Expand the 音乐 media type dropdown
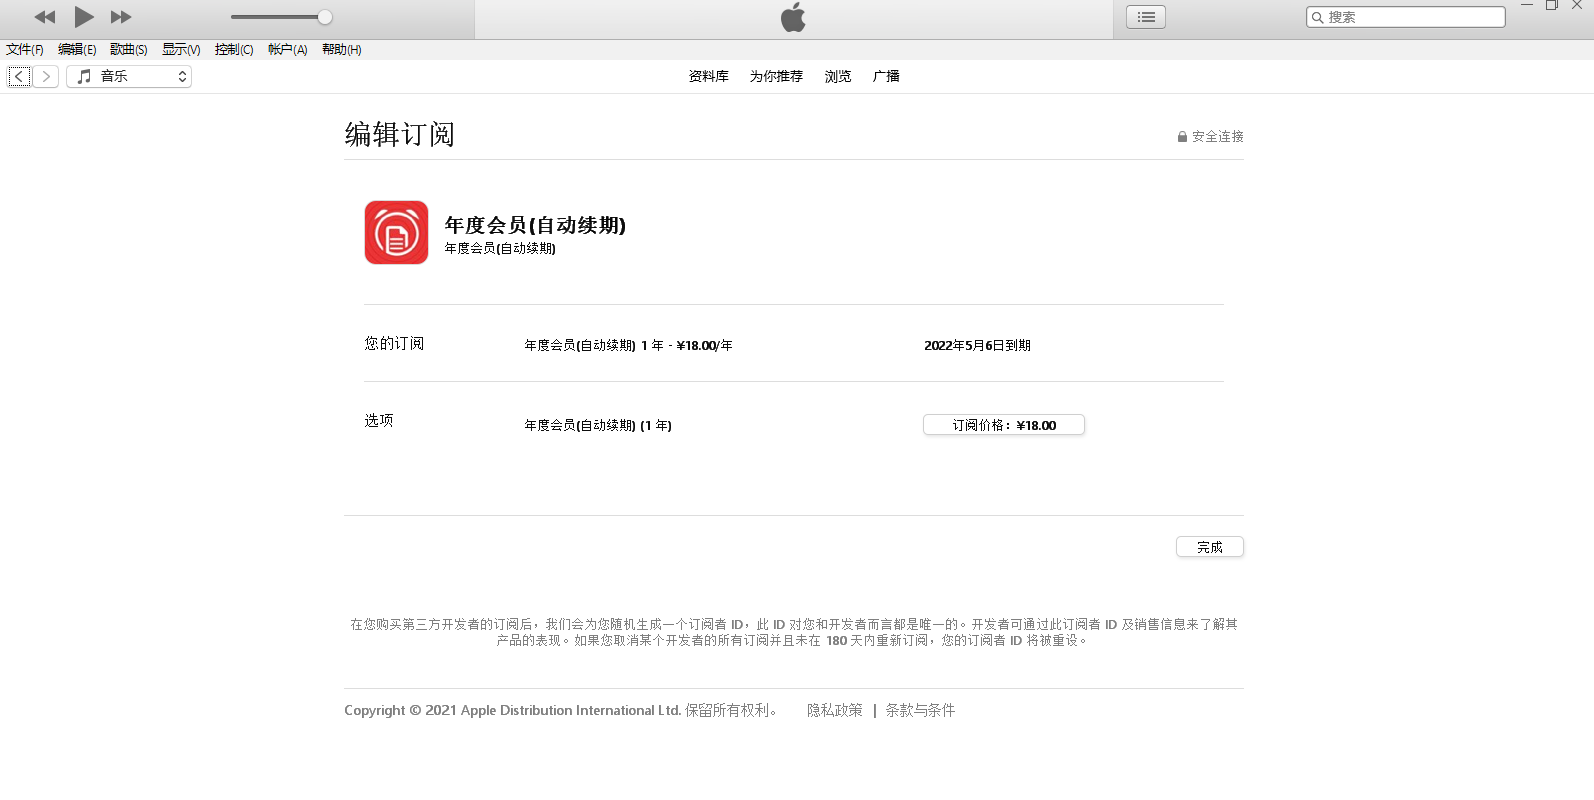 click(129, 76)
